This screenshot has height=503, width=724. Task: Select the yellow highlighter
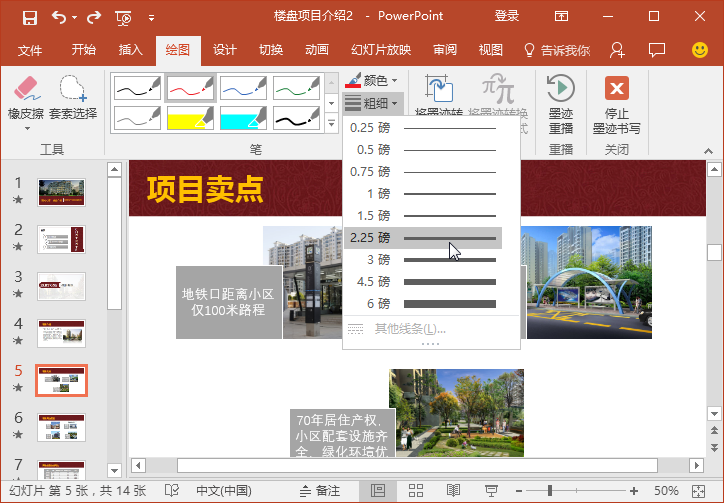pyautogui.click(x=190, y=118)
